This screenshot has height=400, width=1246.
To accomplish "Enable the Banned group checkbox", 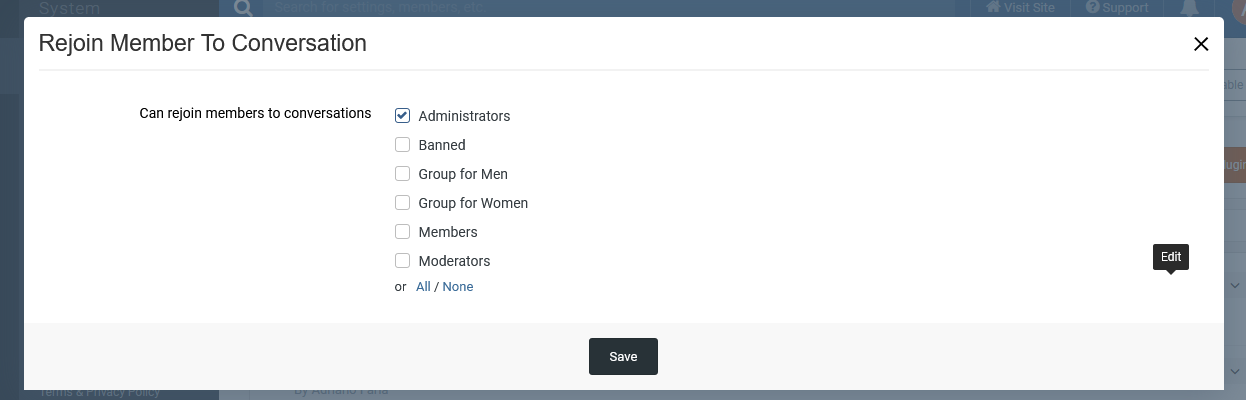I will click(x=403, y=145).
